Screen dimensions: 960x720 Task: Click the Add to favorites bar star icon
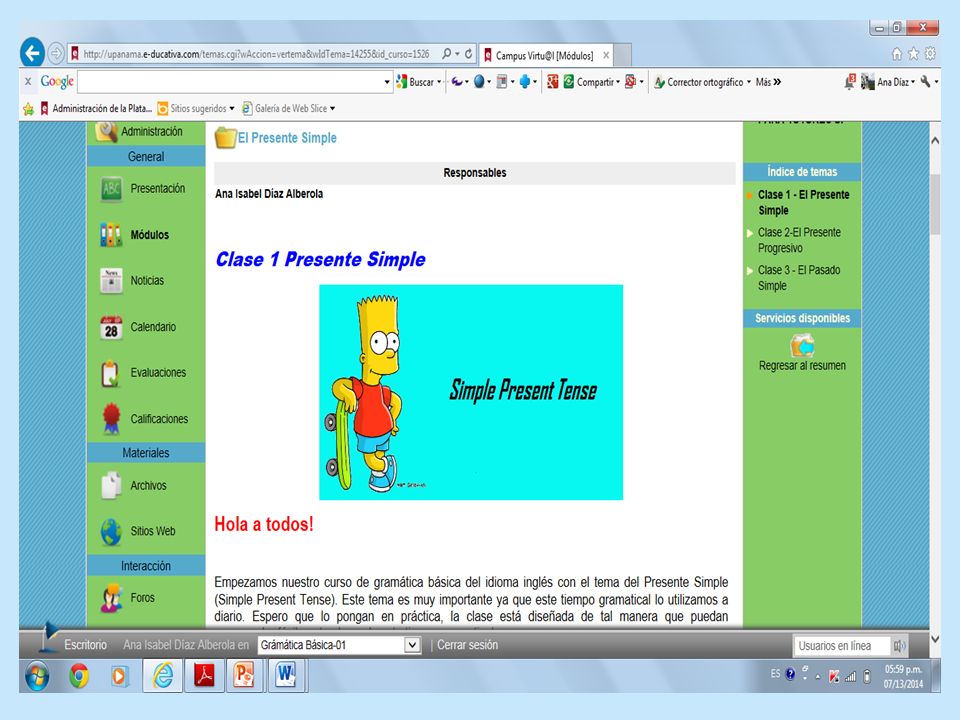point(28,109)
